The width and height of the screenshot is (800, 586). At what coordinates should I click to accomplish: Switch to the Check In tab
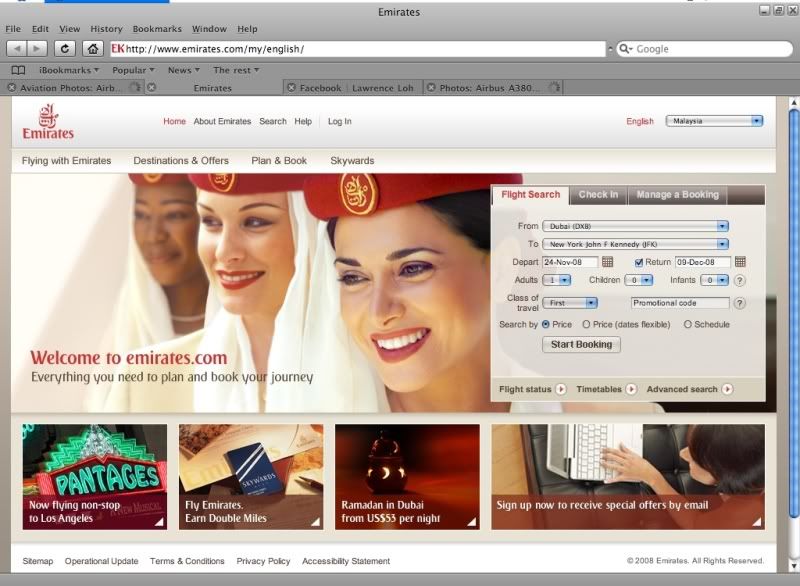click(598, 194)
